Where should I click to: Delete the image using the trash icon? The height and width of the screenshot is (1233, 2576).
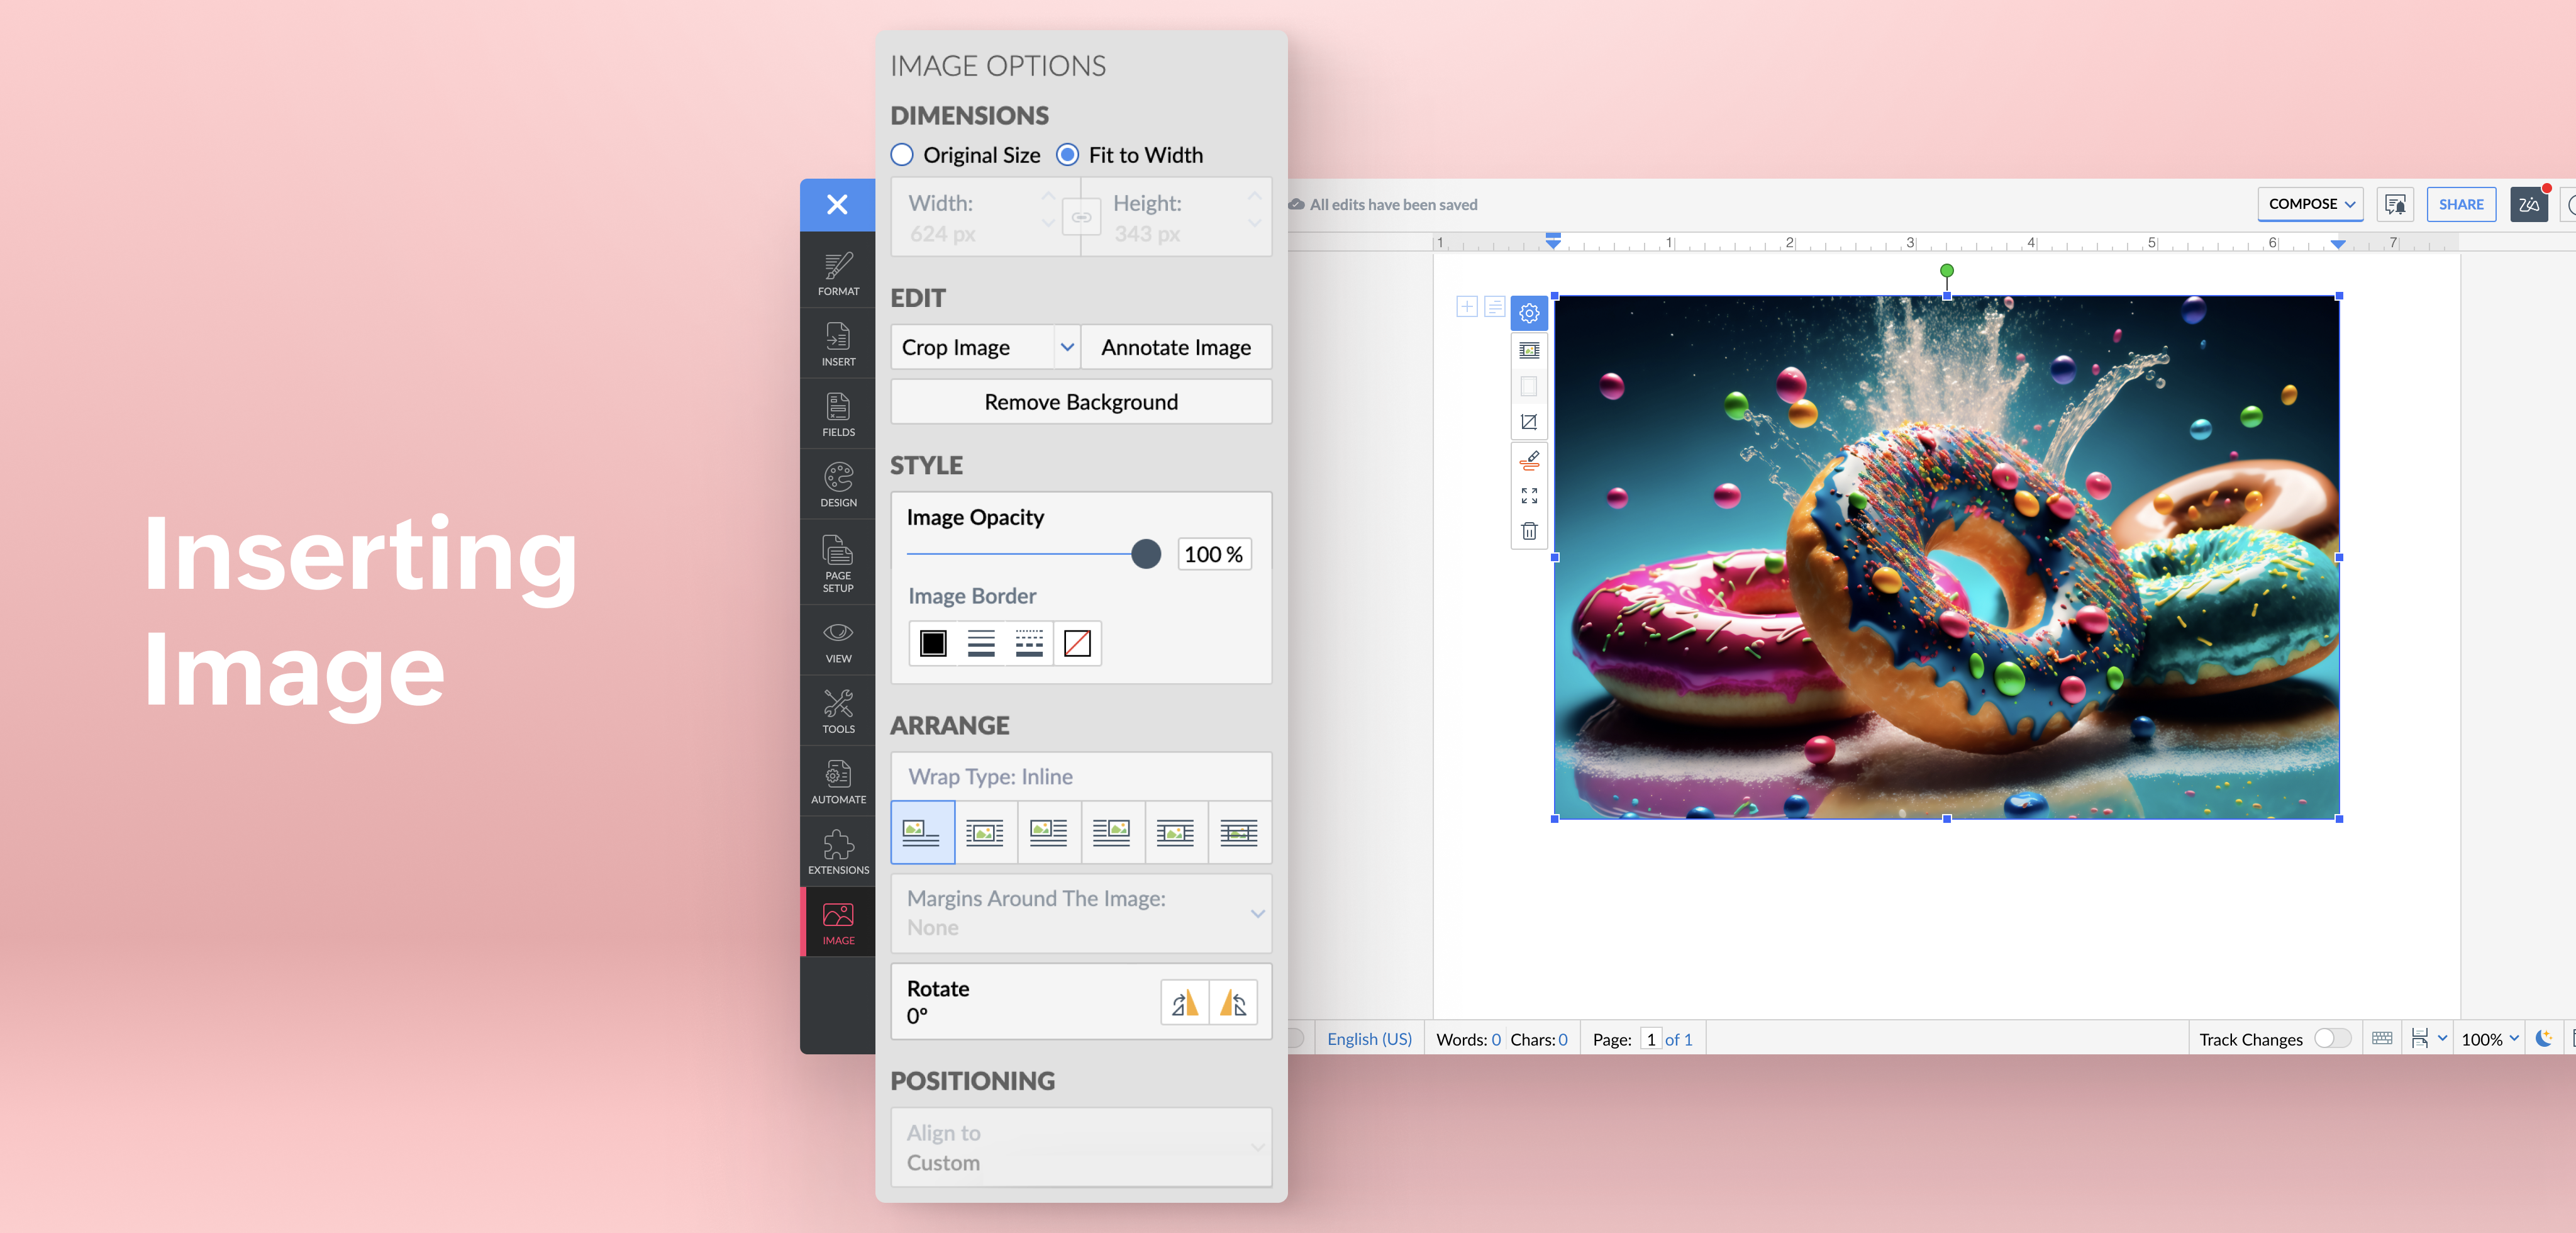click(x=1529, y=531)
